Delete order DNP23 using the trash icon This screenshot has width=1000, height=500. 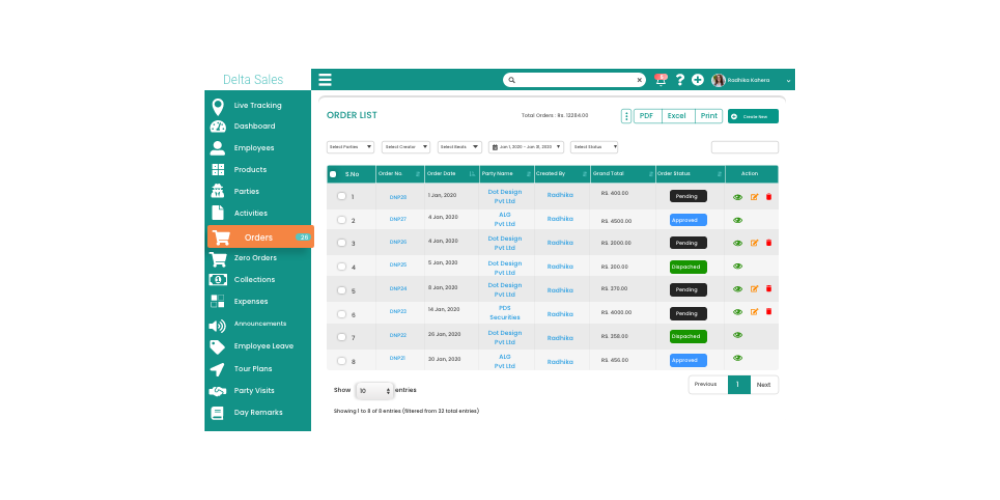(x=768, y=312)
